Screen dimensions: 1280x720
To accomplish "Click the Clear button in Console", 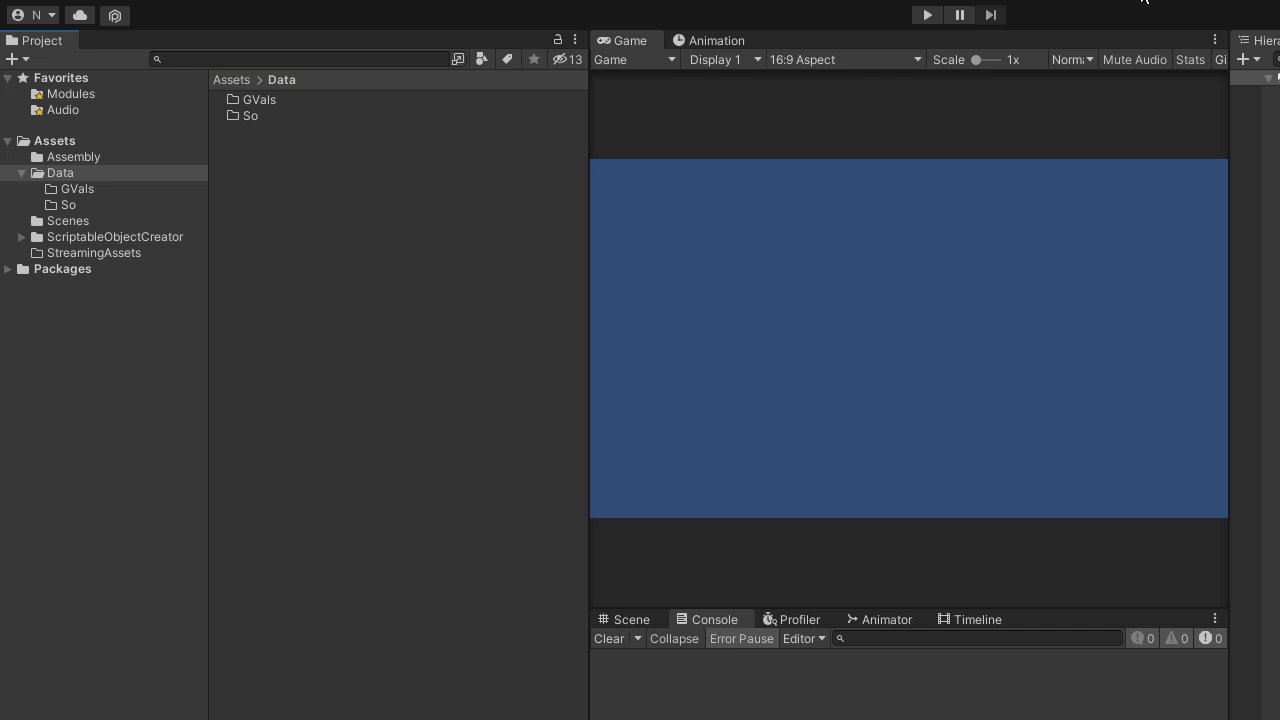I will pos(608,638).
